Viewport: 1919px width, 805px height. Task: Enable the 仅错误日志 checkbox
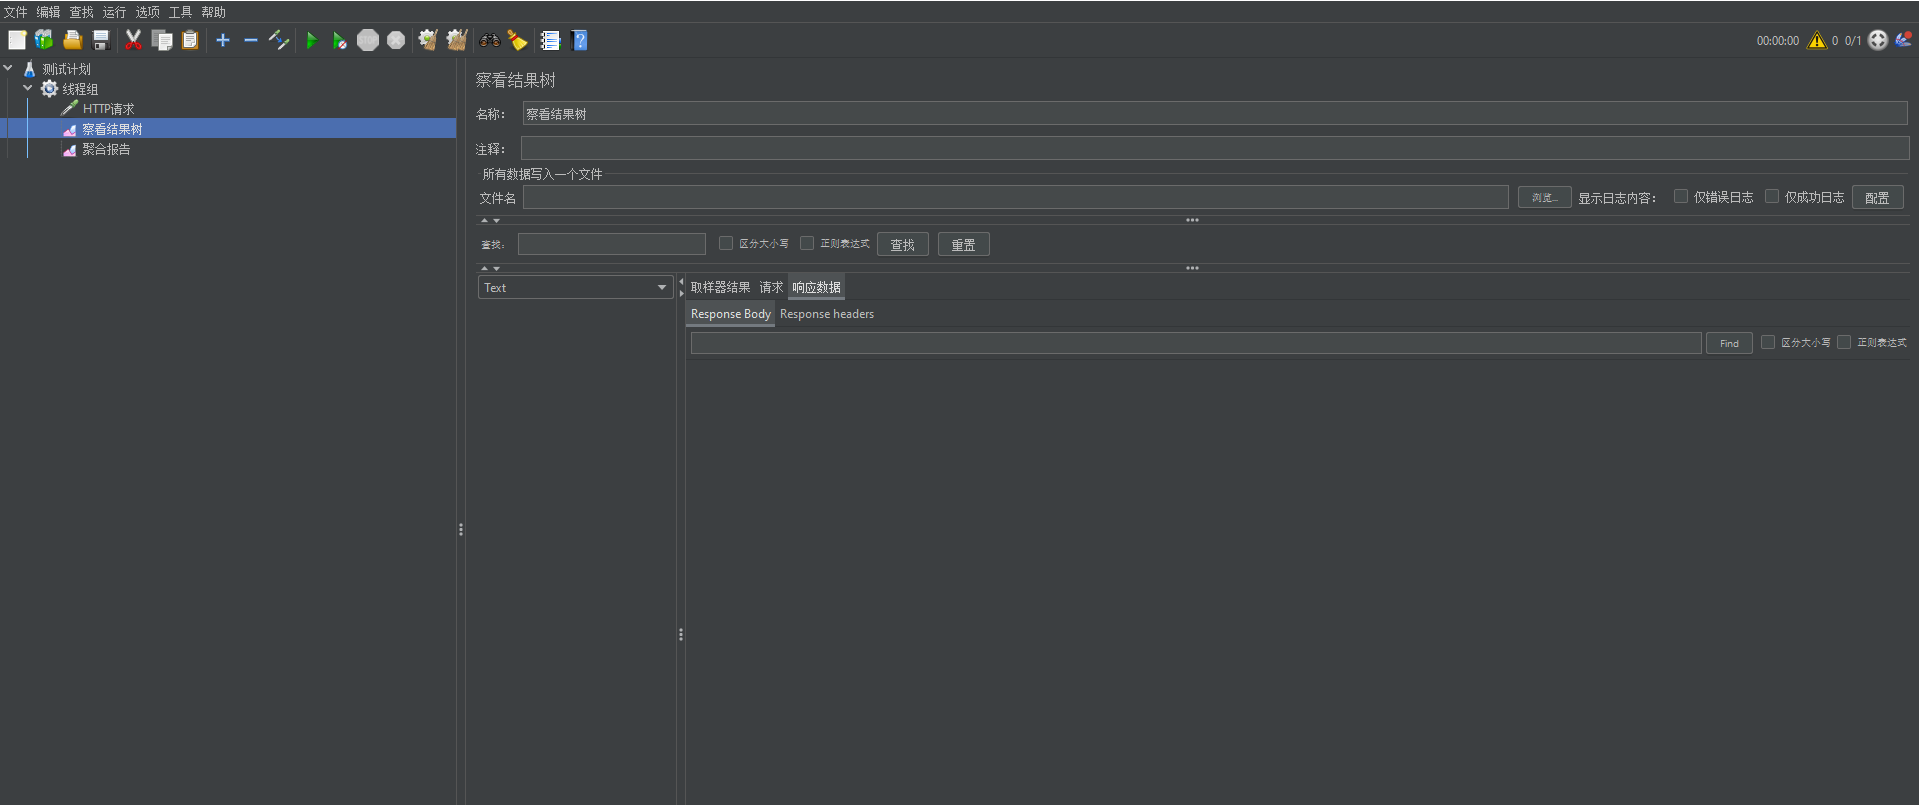tap(1681, 197)
